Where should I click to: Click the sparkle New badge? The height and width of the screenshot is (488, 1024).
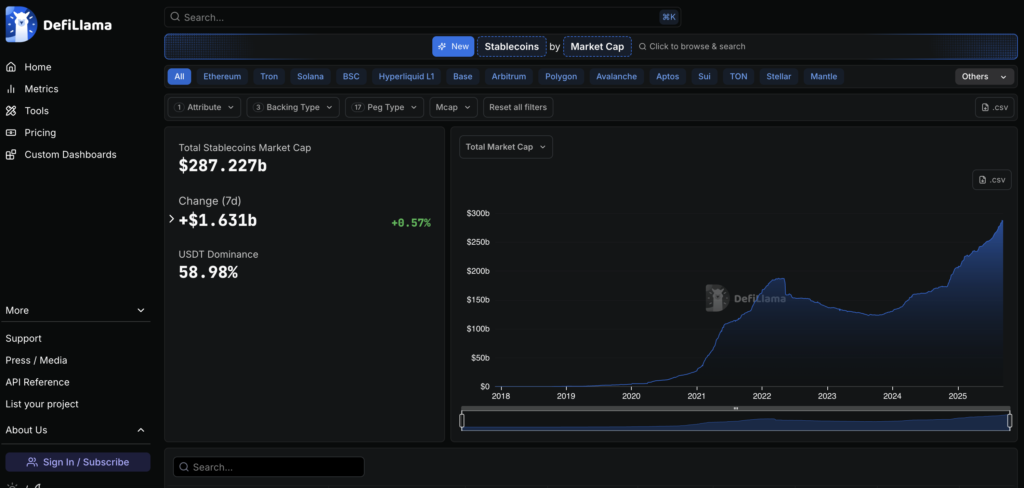click(x=453, y=46)
